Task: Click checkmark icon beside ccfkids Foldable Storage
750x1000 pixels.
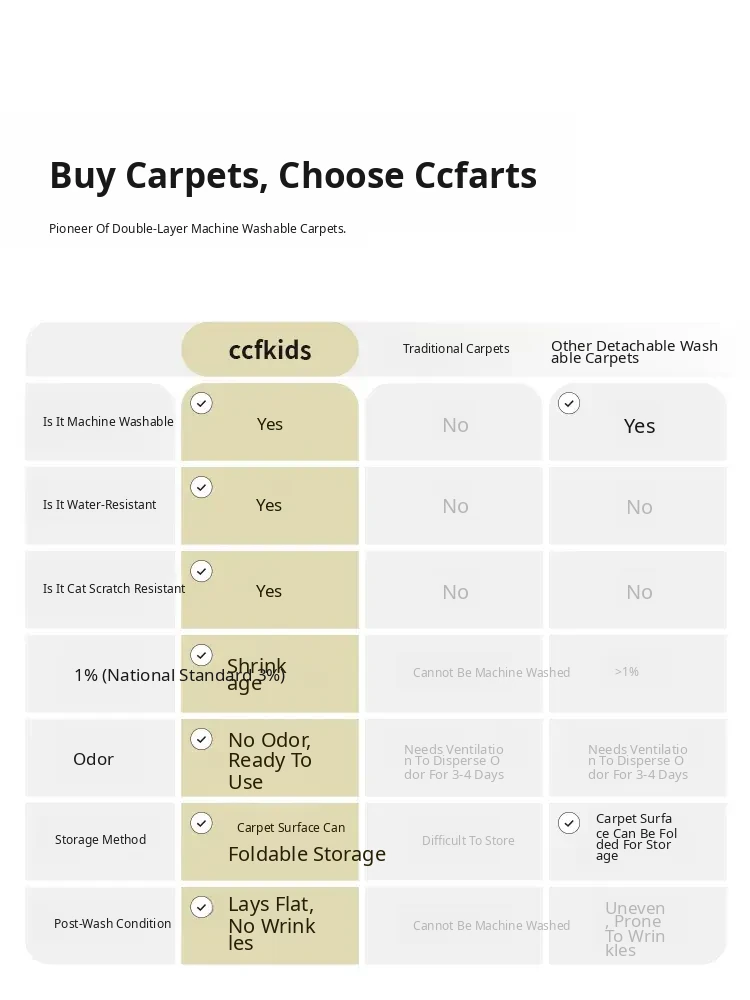Action: coord(202,823)
